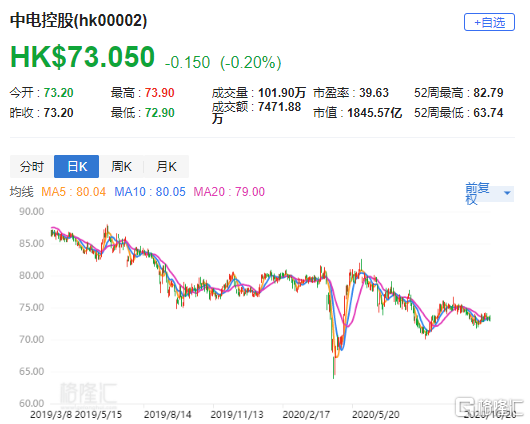
Task: Click the MA20 : 79.00 indicator
Action: tap(229, 192)
